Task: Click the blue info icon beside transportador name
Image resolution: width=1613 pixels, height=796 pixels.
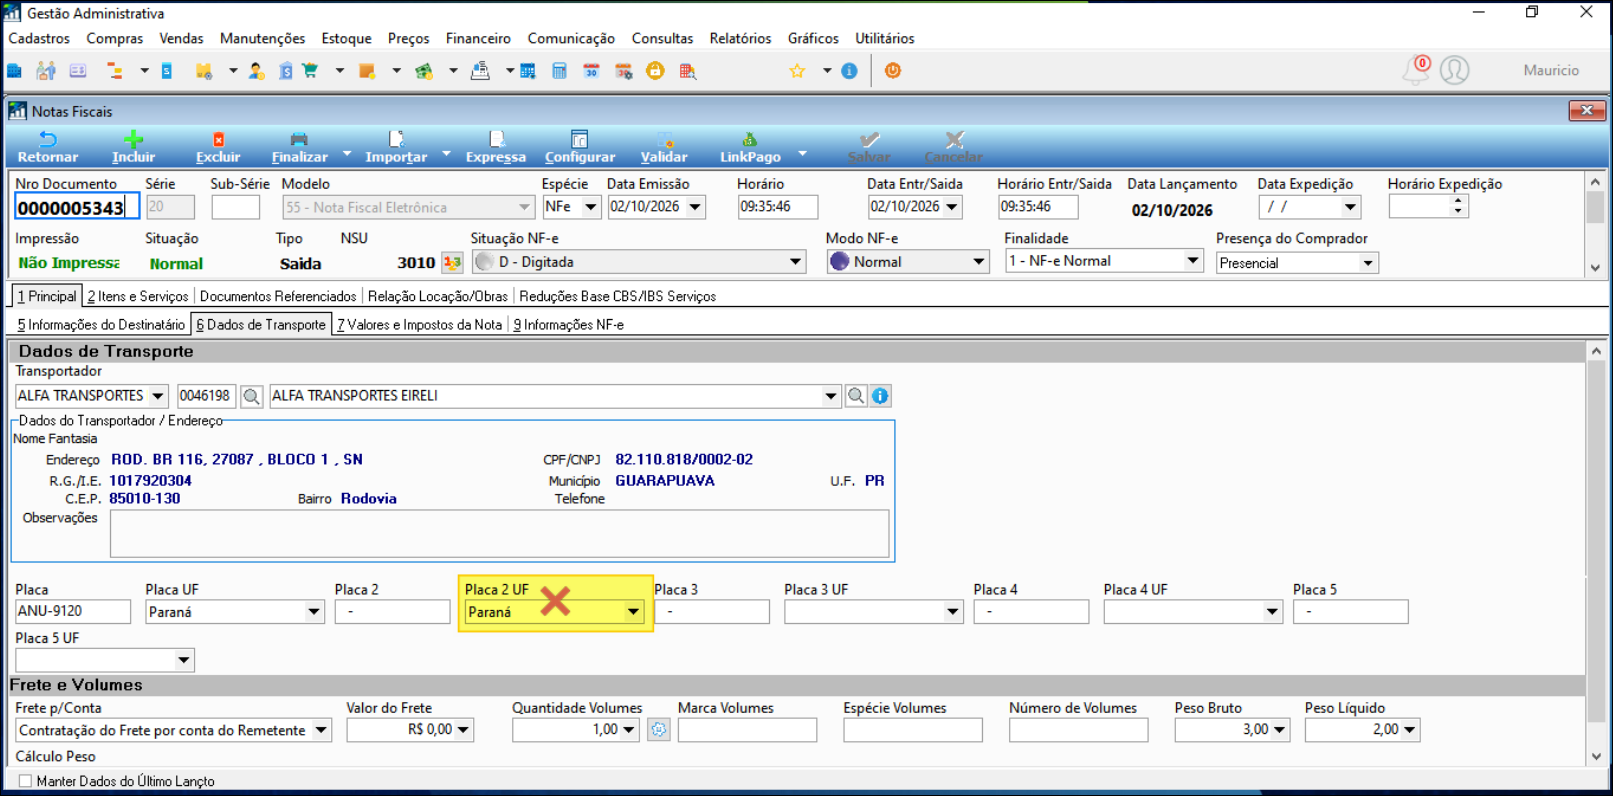Action: coord(880,396)
